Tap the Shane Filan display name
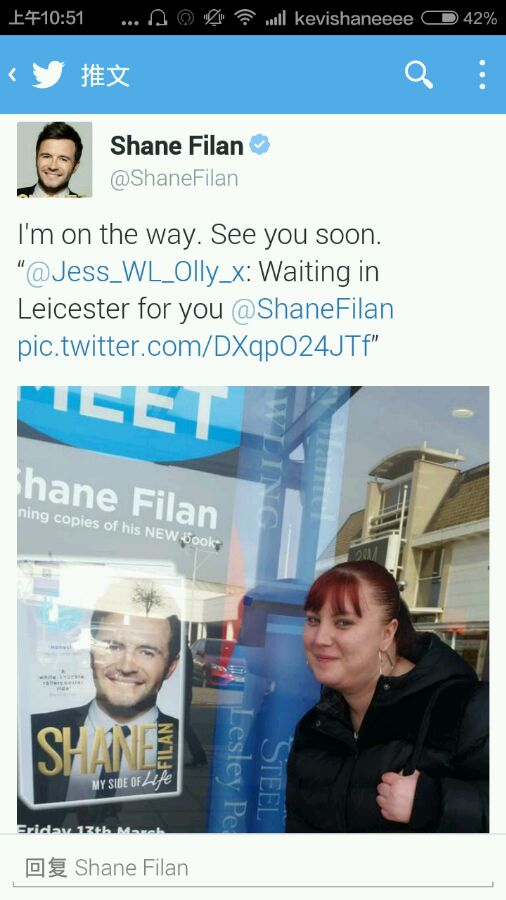The height and width of the screenshot is (900, 506). 177,146
